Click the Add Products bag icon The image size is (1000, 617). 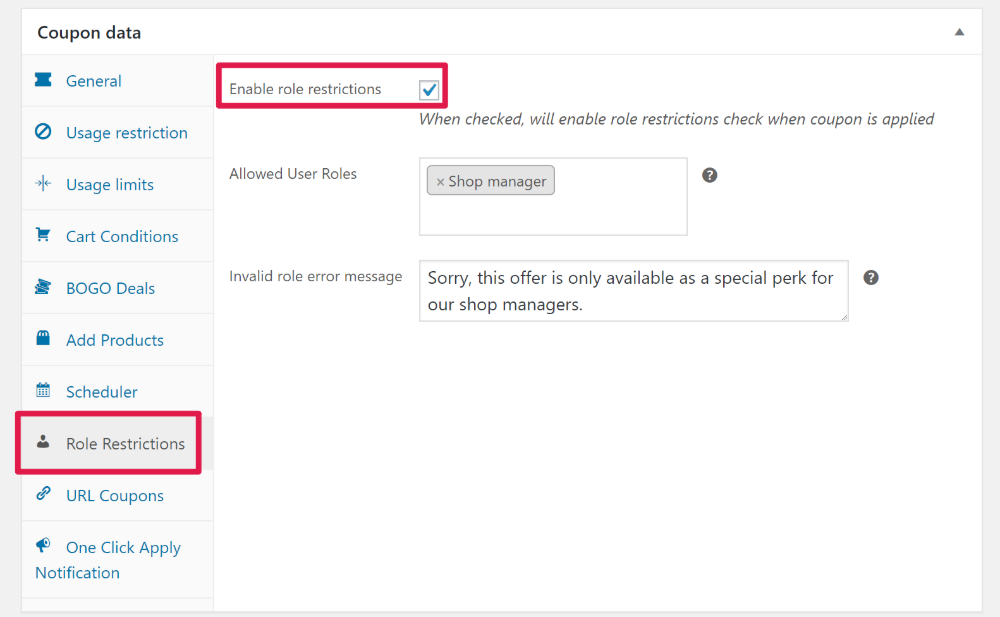coord(43,338)
